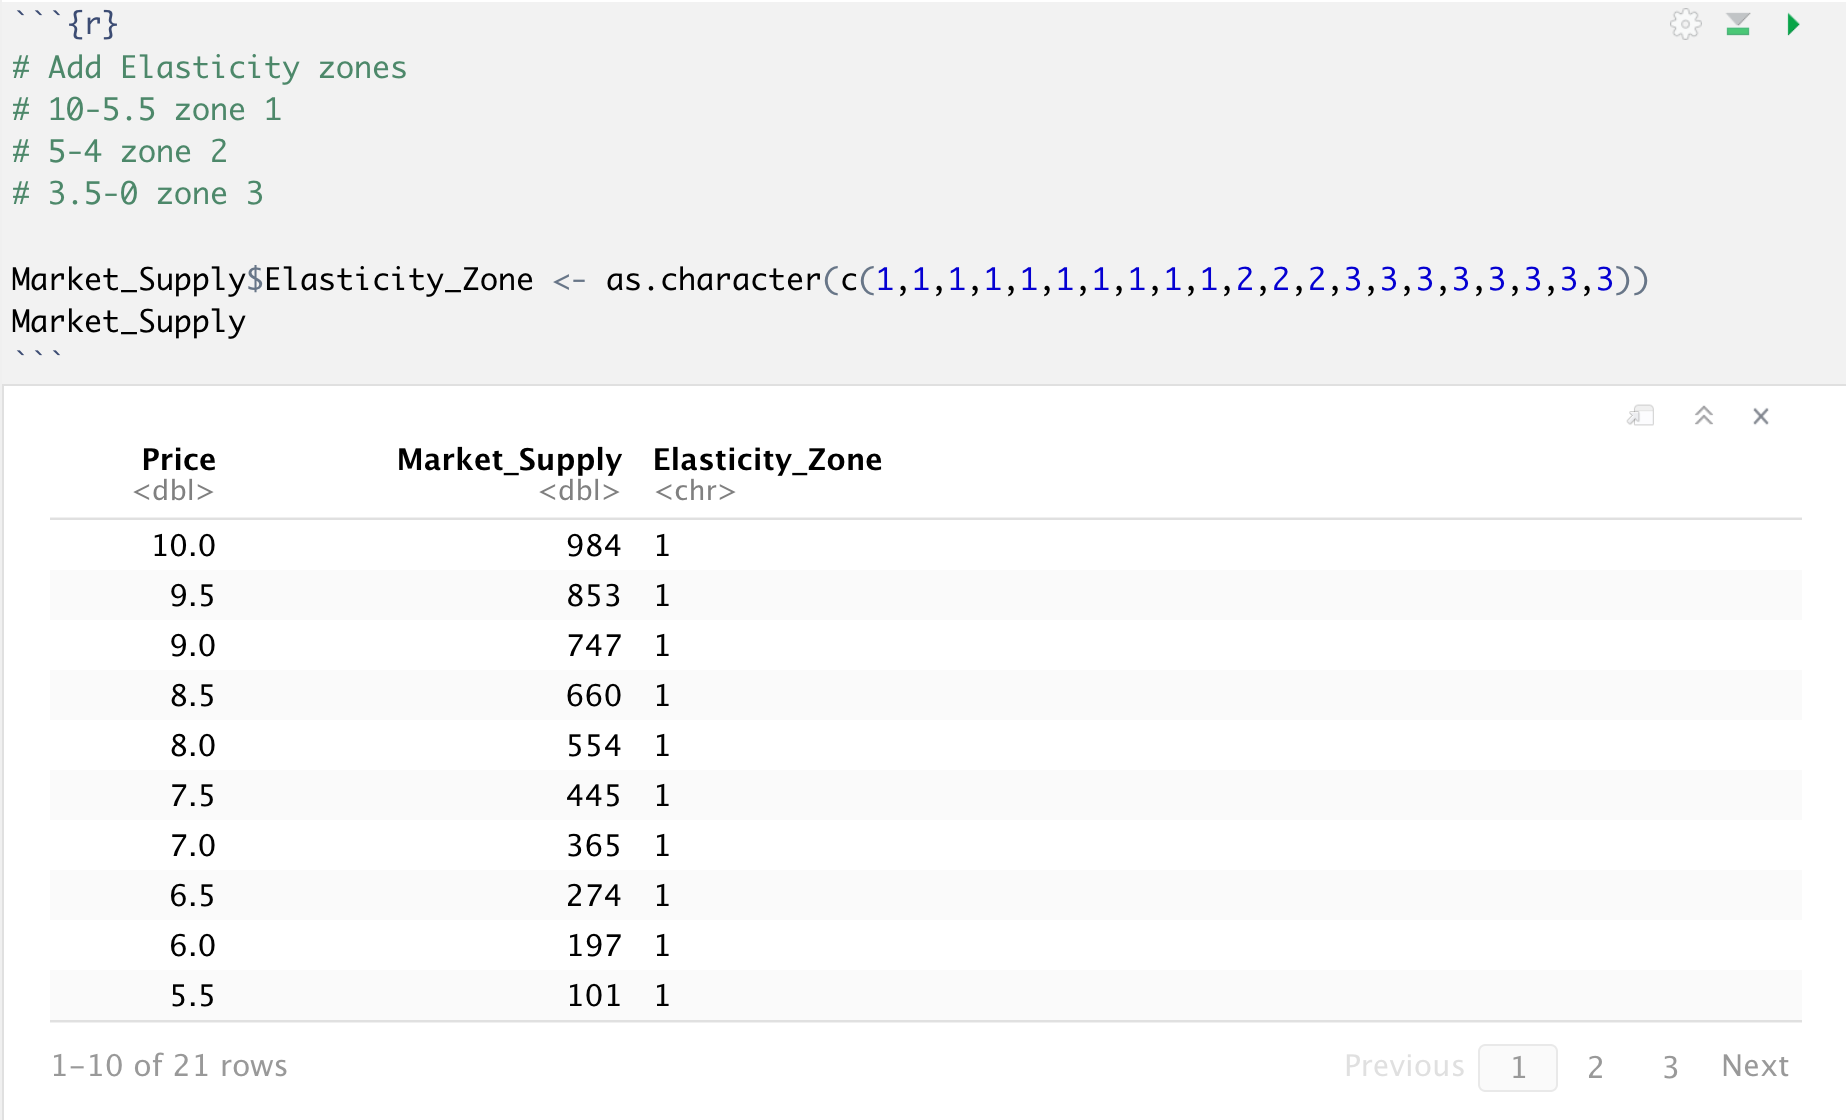Click the Elasticity_Zone column header

pyautogui.click(x=767, y=460)
